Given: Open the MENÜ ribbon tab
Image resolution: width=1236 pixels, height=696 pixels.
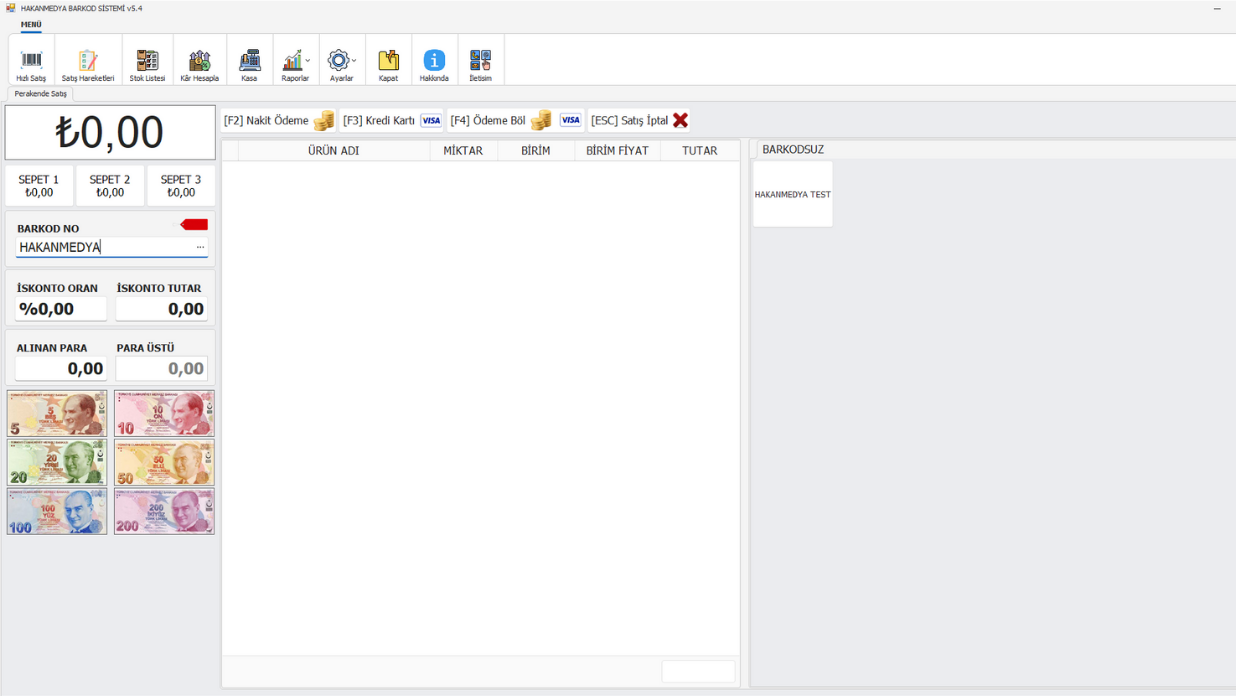Looking at the screenshot, I should (x=31, y=24).
